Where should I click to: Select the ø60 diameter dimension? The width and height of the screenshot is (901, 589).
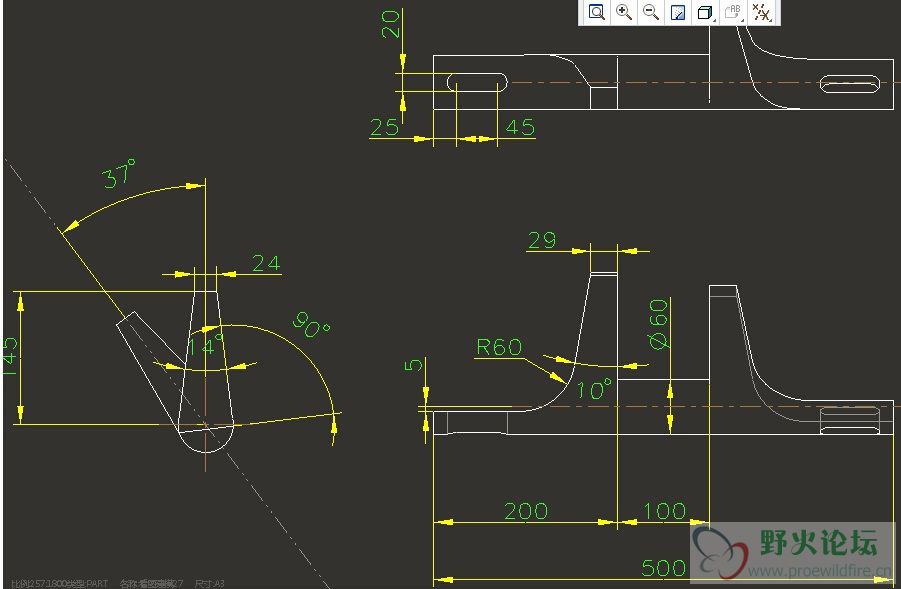(x=659, y=324)
